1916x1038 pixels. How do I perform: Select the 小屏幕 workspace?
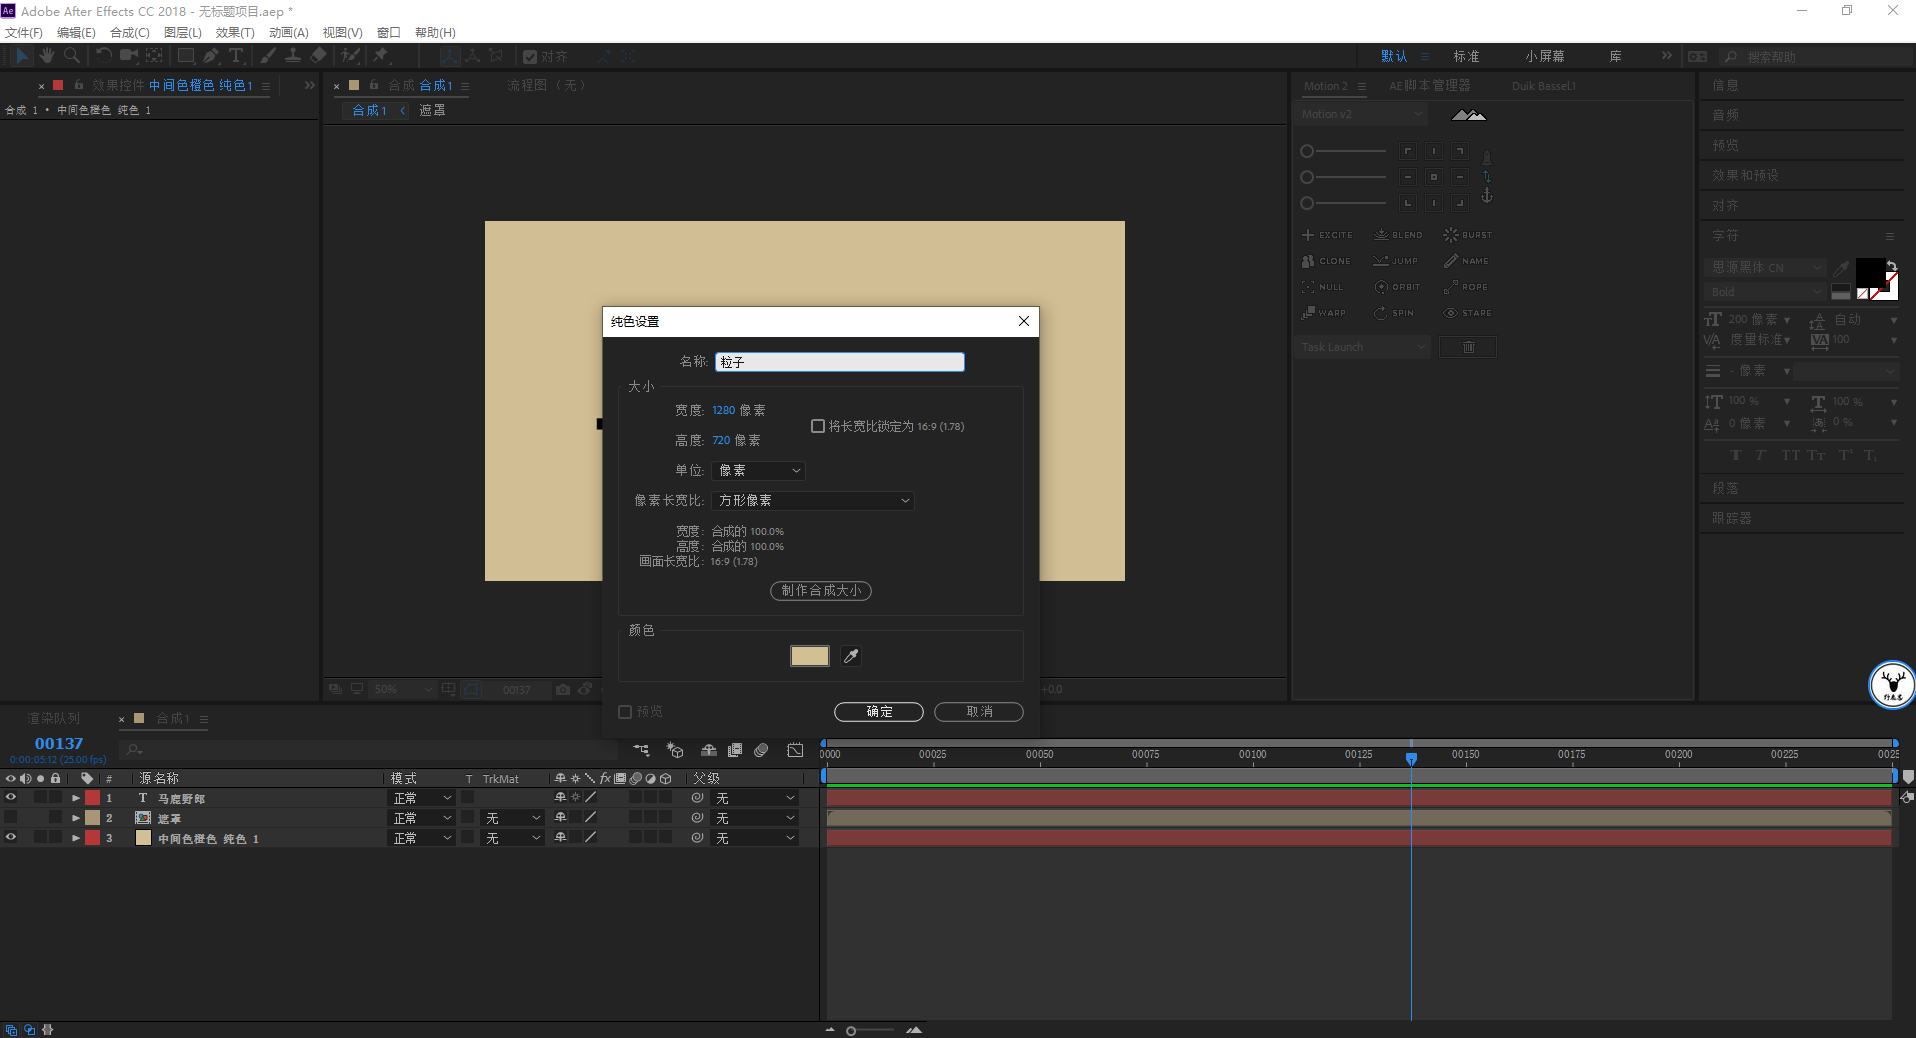pyautogui.click(x=1546, y=57)
